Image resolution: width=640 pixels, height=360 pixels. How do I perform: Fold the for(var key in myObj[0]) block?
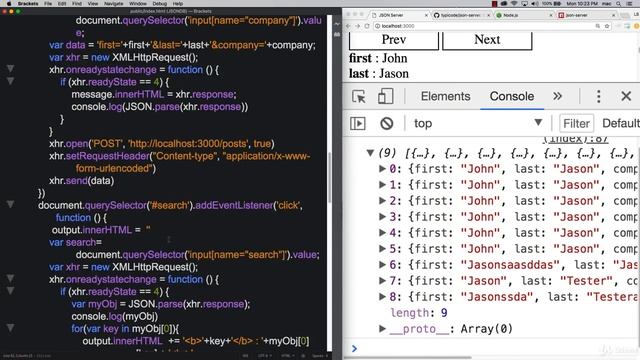coord(10,327)
